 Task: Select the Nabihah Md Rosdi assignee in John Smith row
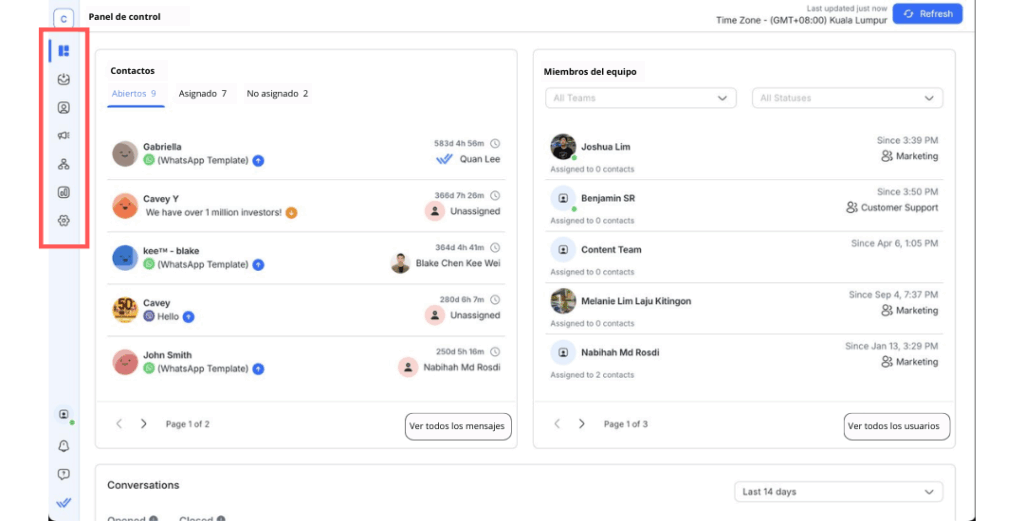462,368
